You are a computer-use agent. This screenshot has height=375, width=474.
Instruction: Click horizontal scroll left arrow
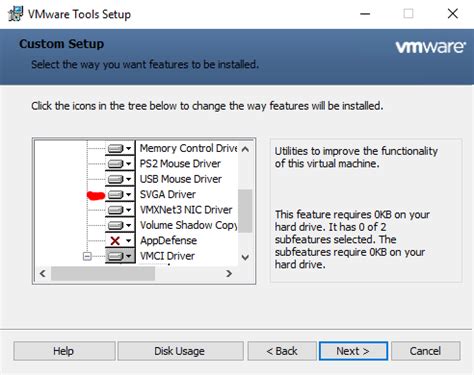pos(43,274)
